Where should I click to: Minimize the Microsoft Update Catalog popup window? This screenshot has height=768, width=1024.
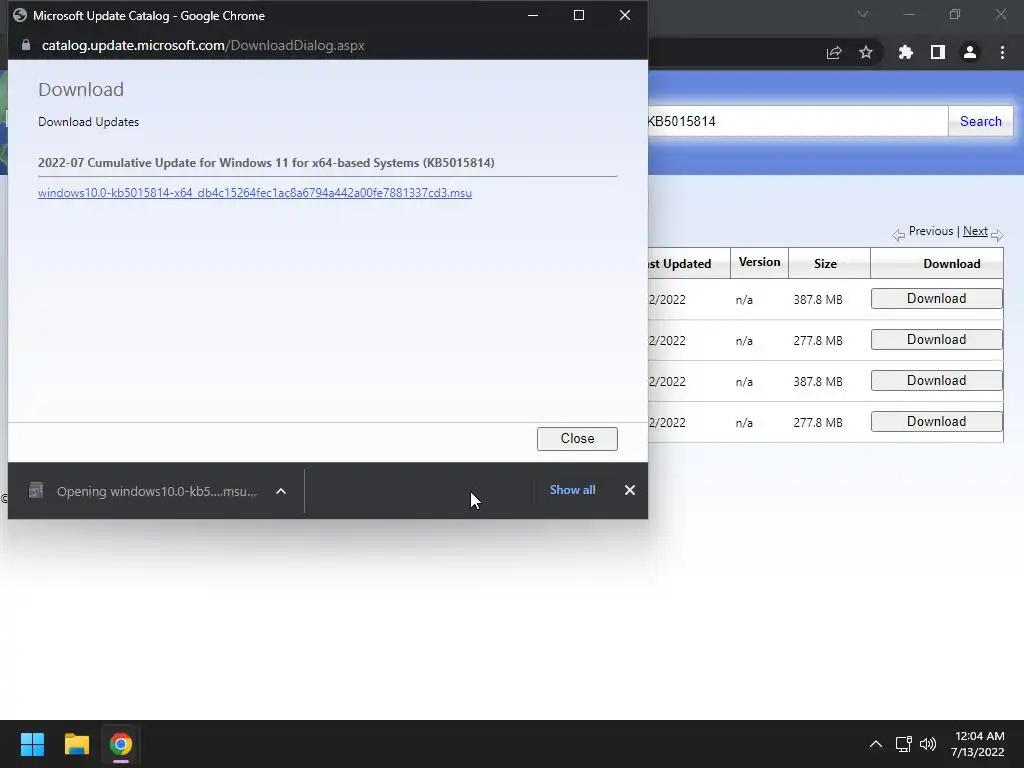pyautogui.click(x=533, y=15)
